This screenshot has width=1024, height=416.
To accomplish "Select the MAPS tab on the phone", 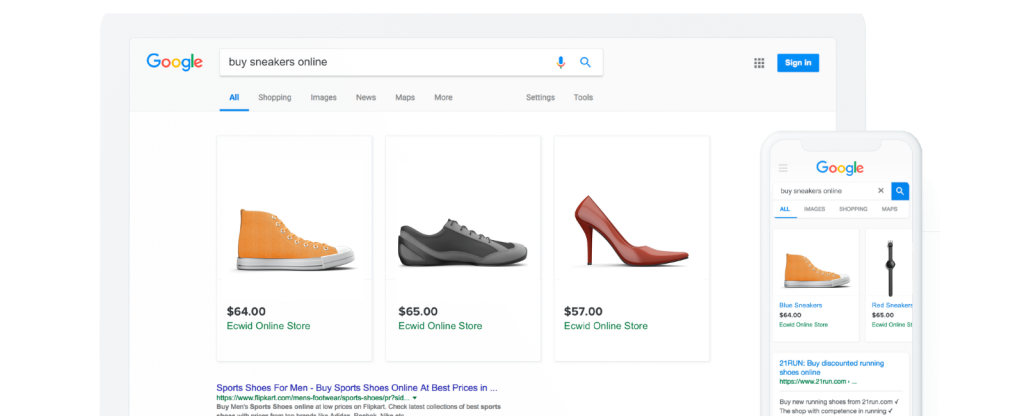I will pos(889,209).
